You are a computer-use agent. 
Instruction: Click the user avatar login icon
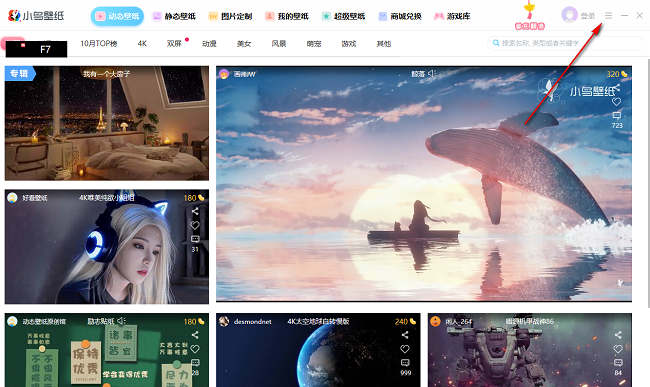click(569, 15)
